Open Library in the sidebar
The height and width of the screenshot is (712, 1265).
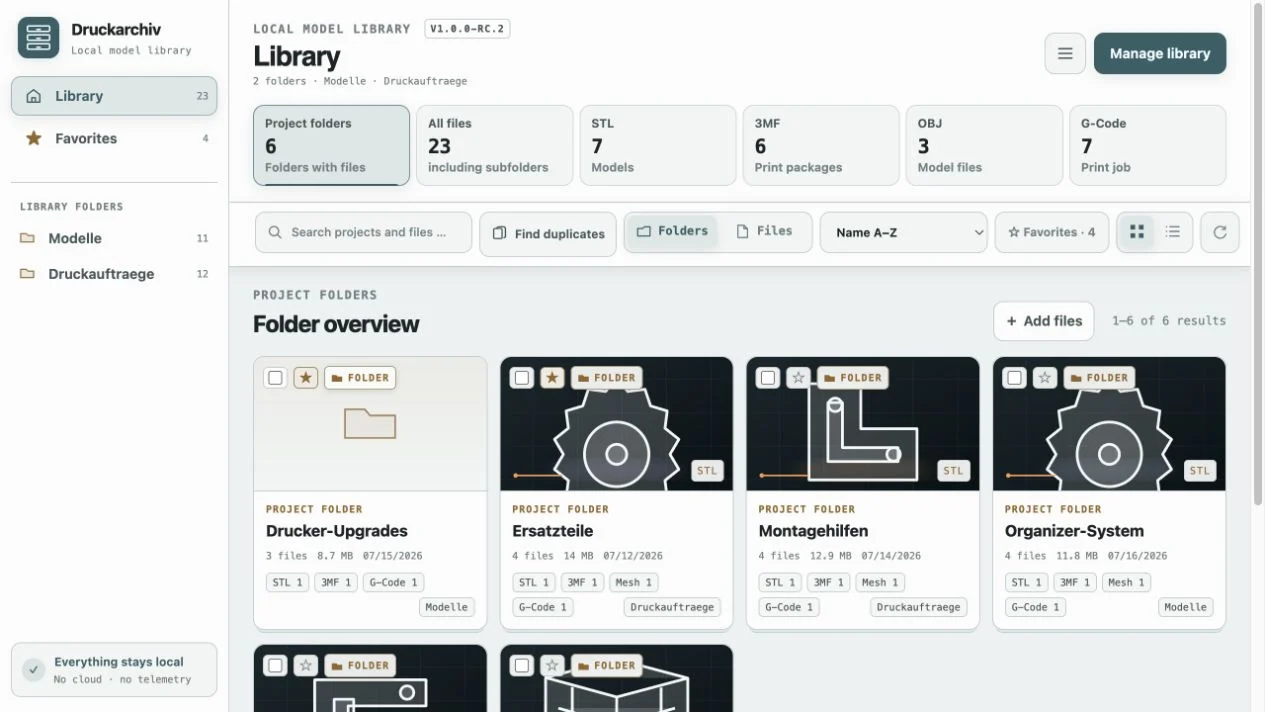pos(114,96)
